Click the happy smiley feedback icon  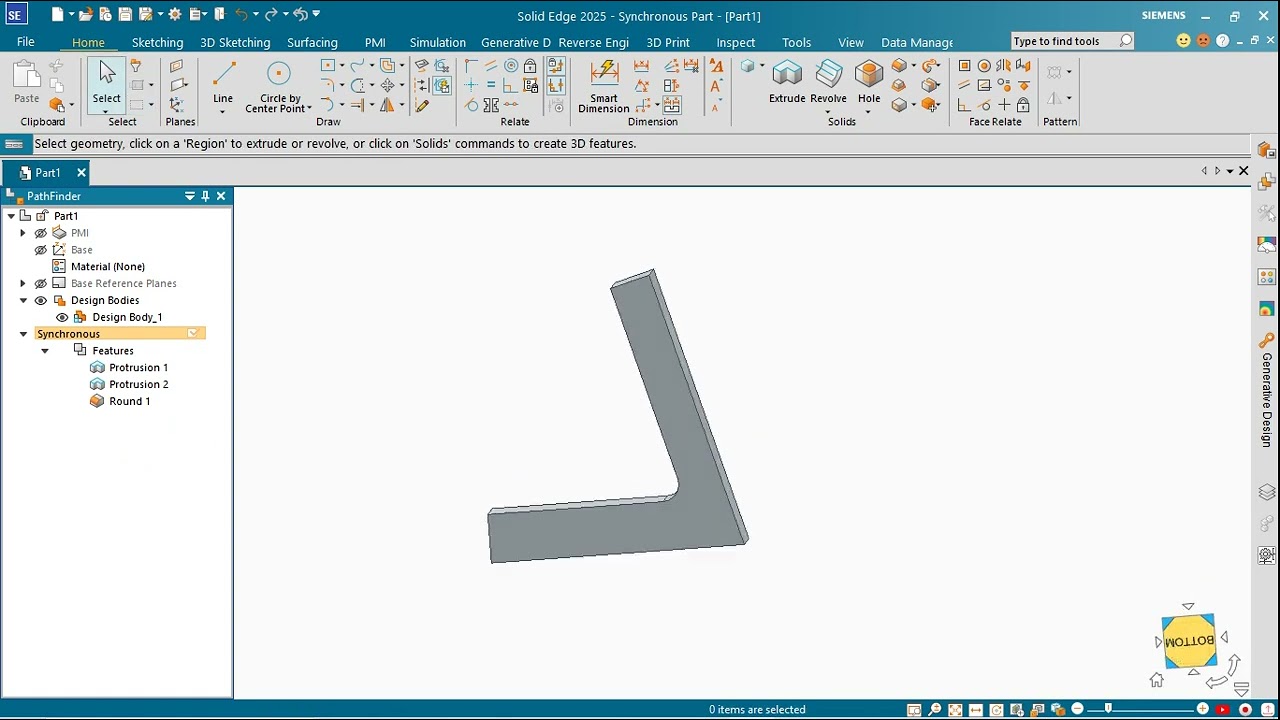click(x=1184, y=41)
